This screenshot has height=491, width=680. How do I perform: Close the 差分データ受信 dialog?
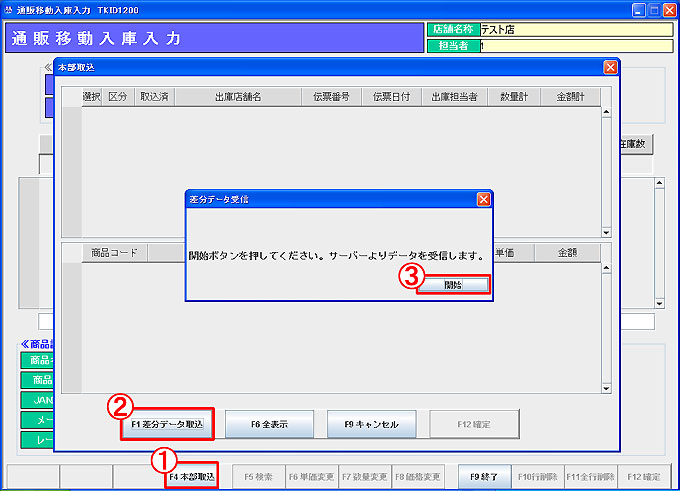point(484,199)
